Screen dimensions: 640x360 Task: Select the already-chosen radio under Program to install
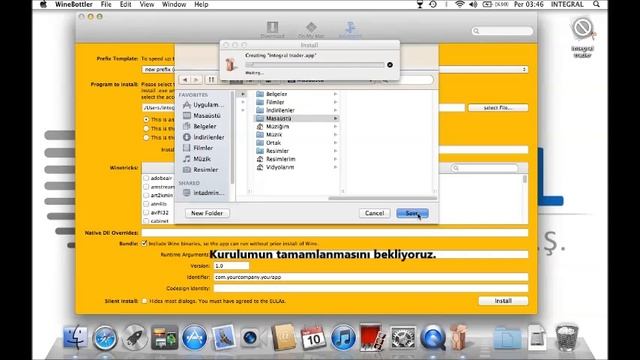[x=146, y=120]
